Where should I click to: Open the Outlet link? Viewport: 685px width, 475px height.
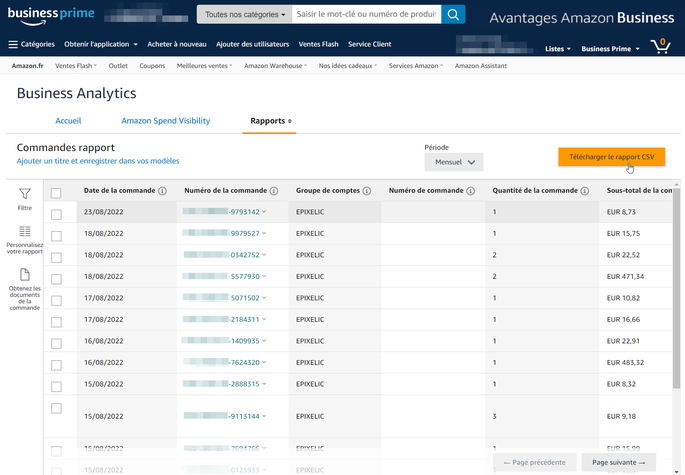(x=118, y=66)
